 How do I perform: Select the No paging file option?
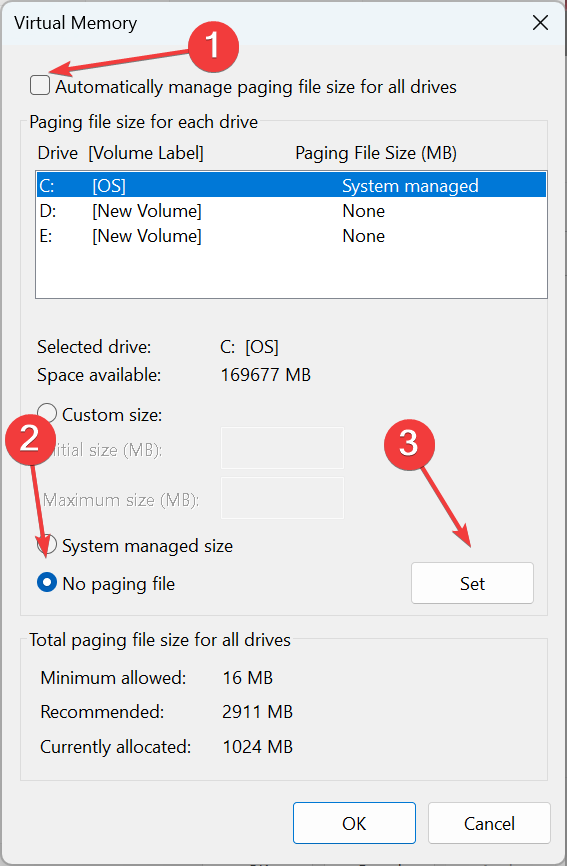point(47,582)
